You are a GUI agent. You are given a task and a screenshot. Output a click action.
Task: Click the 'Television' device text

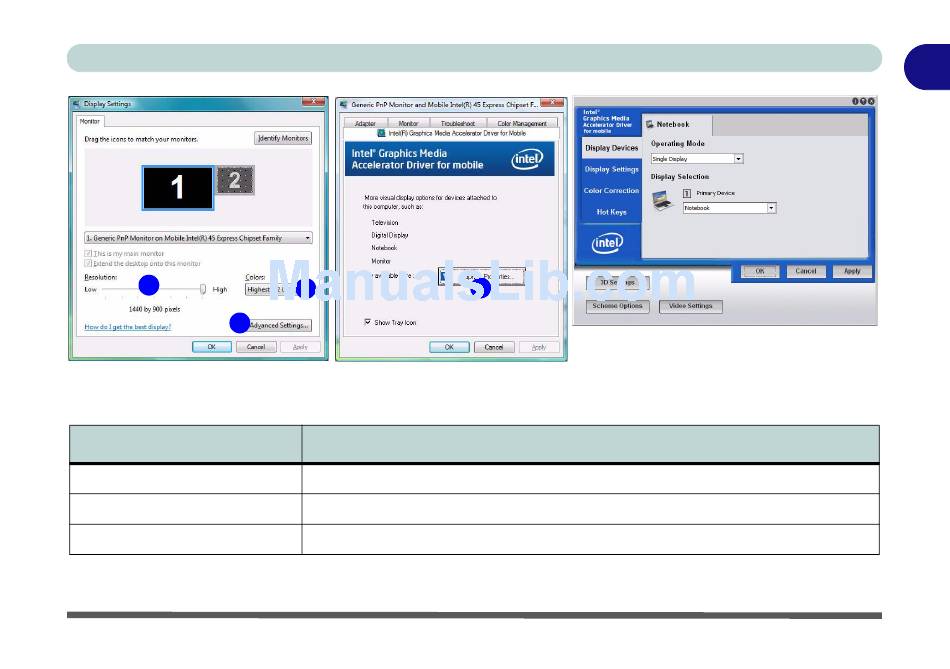pyautogui.click(x=385, y=222)
